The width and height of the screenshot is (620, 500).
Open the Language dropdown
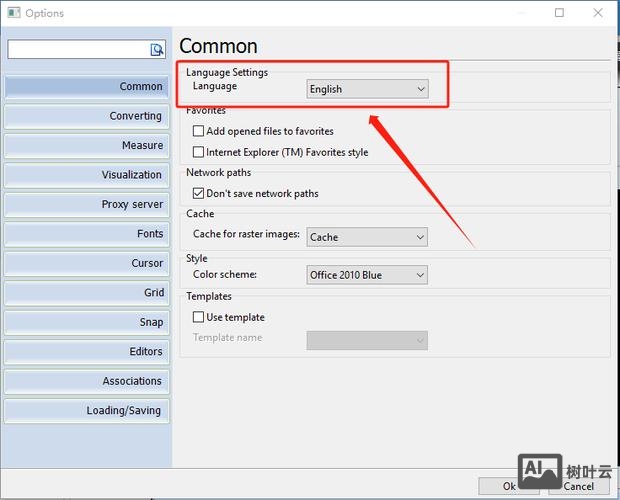click(x=367, y=89)
